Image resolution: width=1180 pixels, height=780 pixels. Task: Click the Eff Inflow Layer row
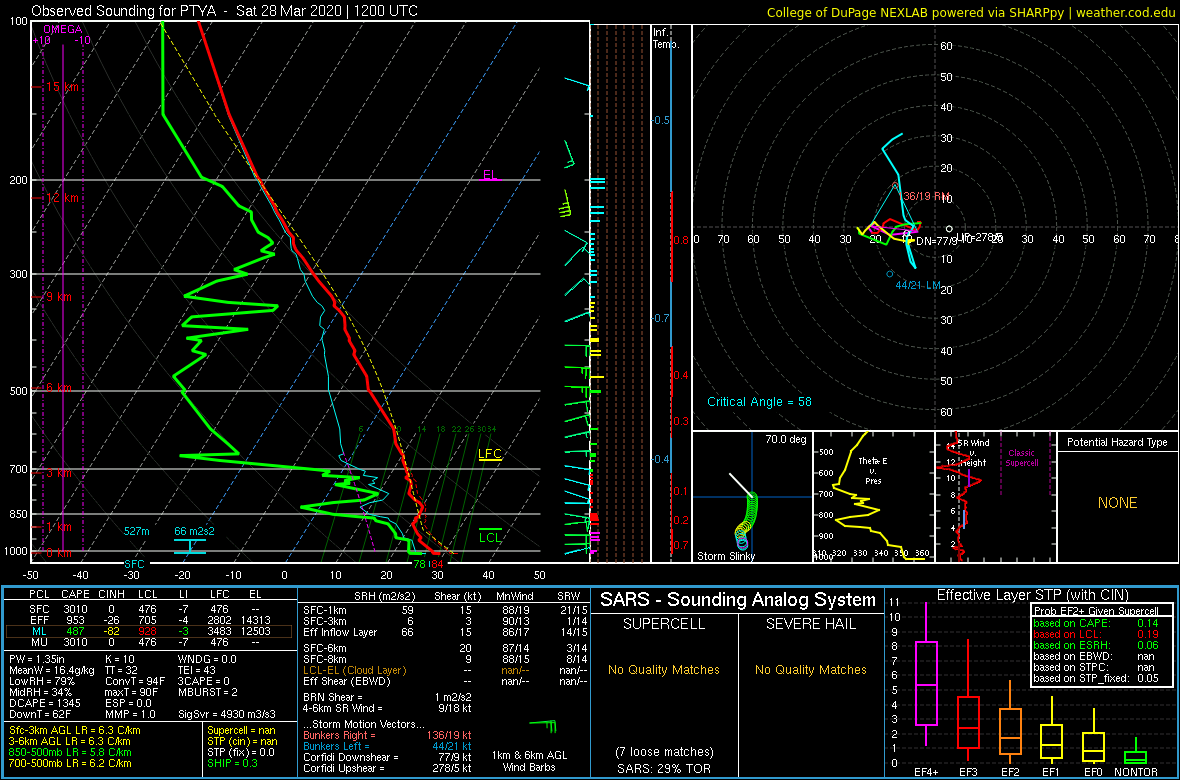click(444, 632)
